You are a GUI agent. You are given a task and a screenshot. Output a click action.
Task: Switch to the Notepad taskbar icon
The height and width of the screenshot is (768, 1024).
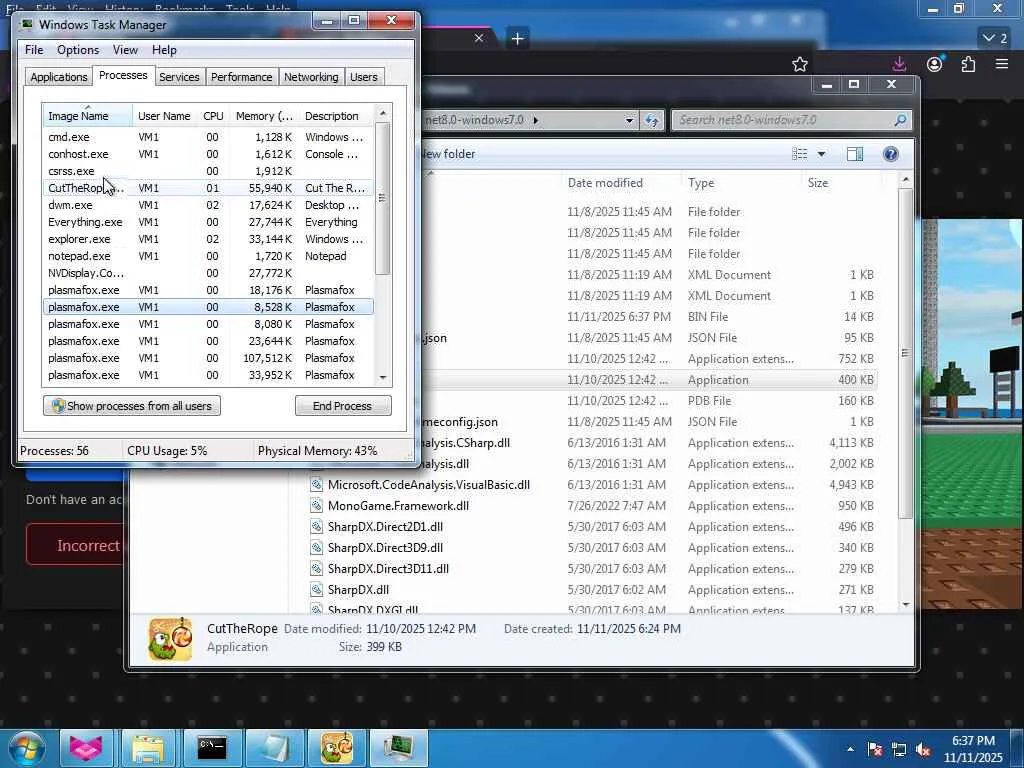click(274, 748)
